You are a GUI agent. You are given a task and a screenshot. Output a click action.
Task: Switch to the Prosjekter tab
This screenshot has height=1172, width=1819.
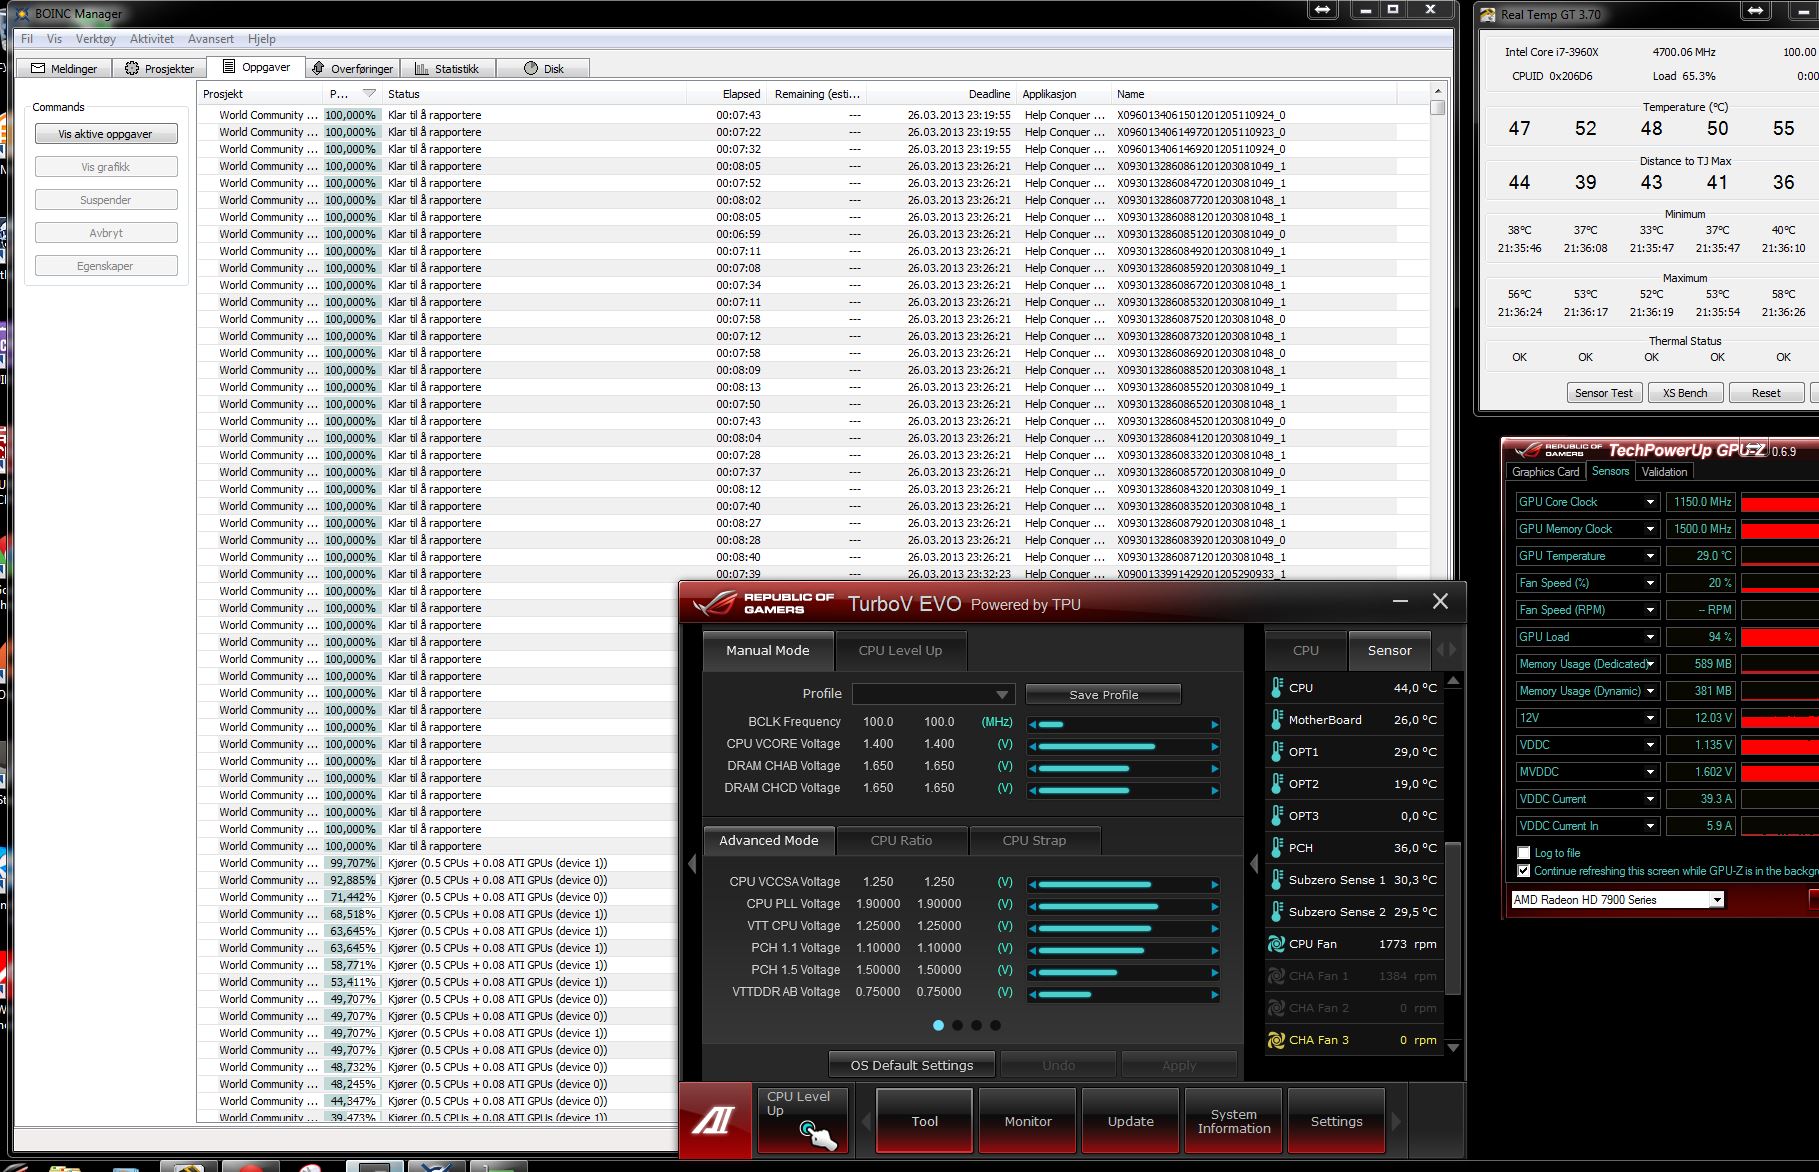160,68
